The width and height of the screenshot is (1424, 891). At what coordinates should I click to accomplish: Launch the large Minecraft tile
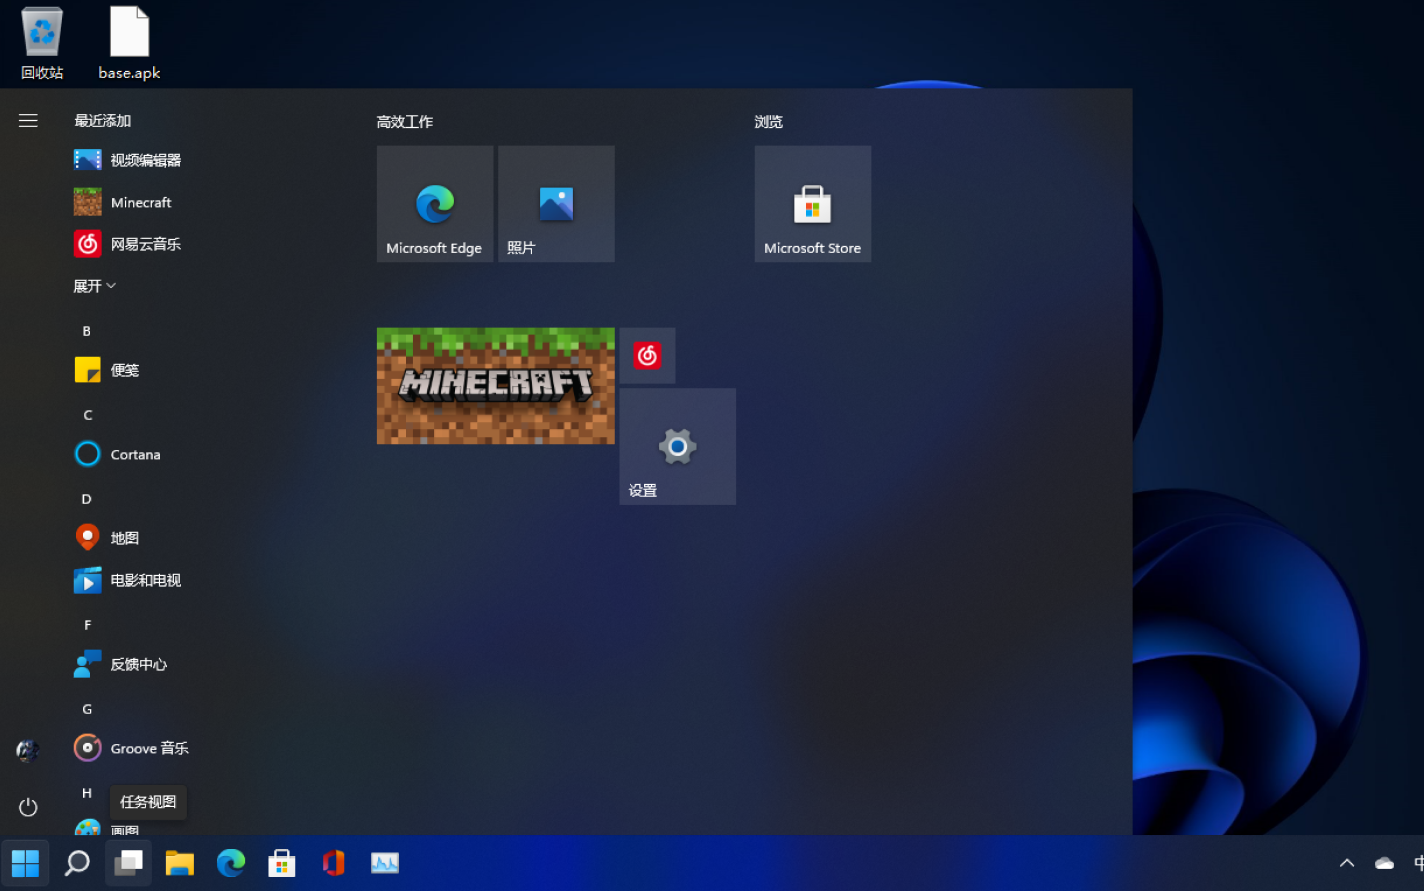(x=496, y=386)
